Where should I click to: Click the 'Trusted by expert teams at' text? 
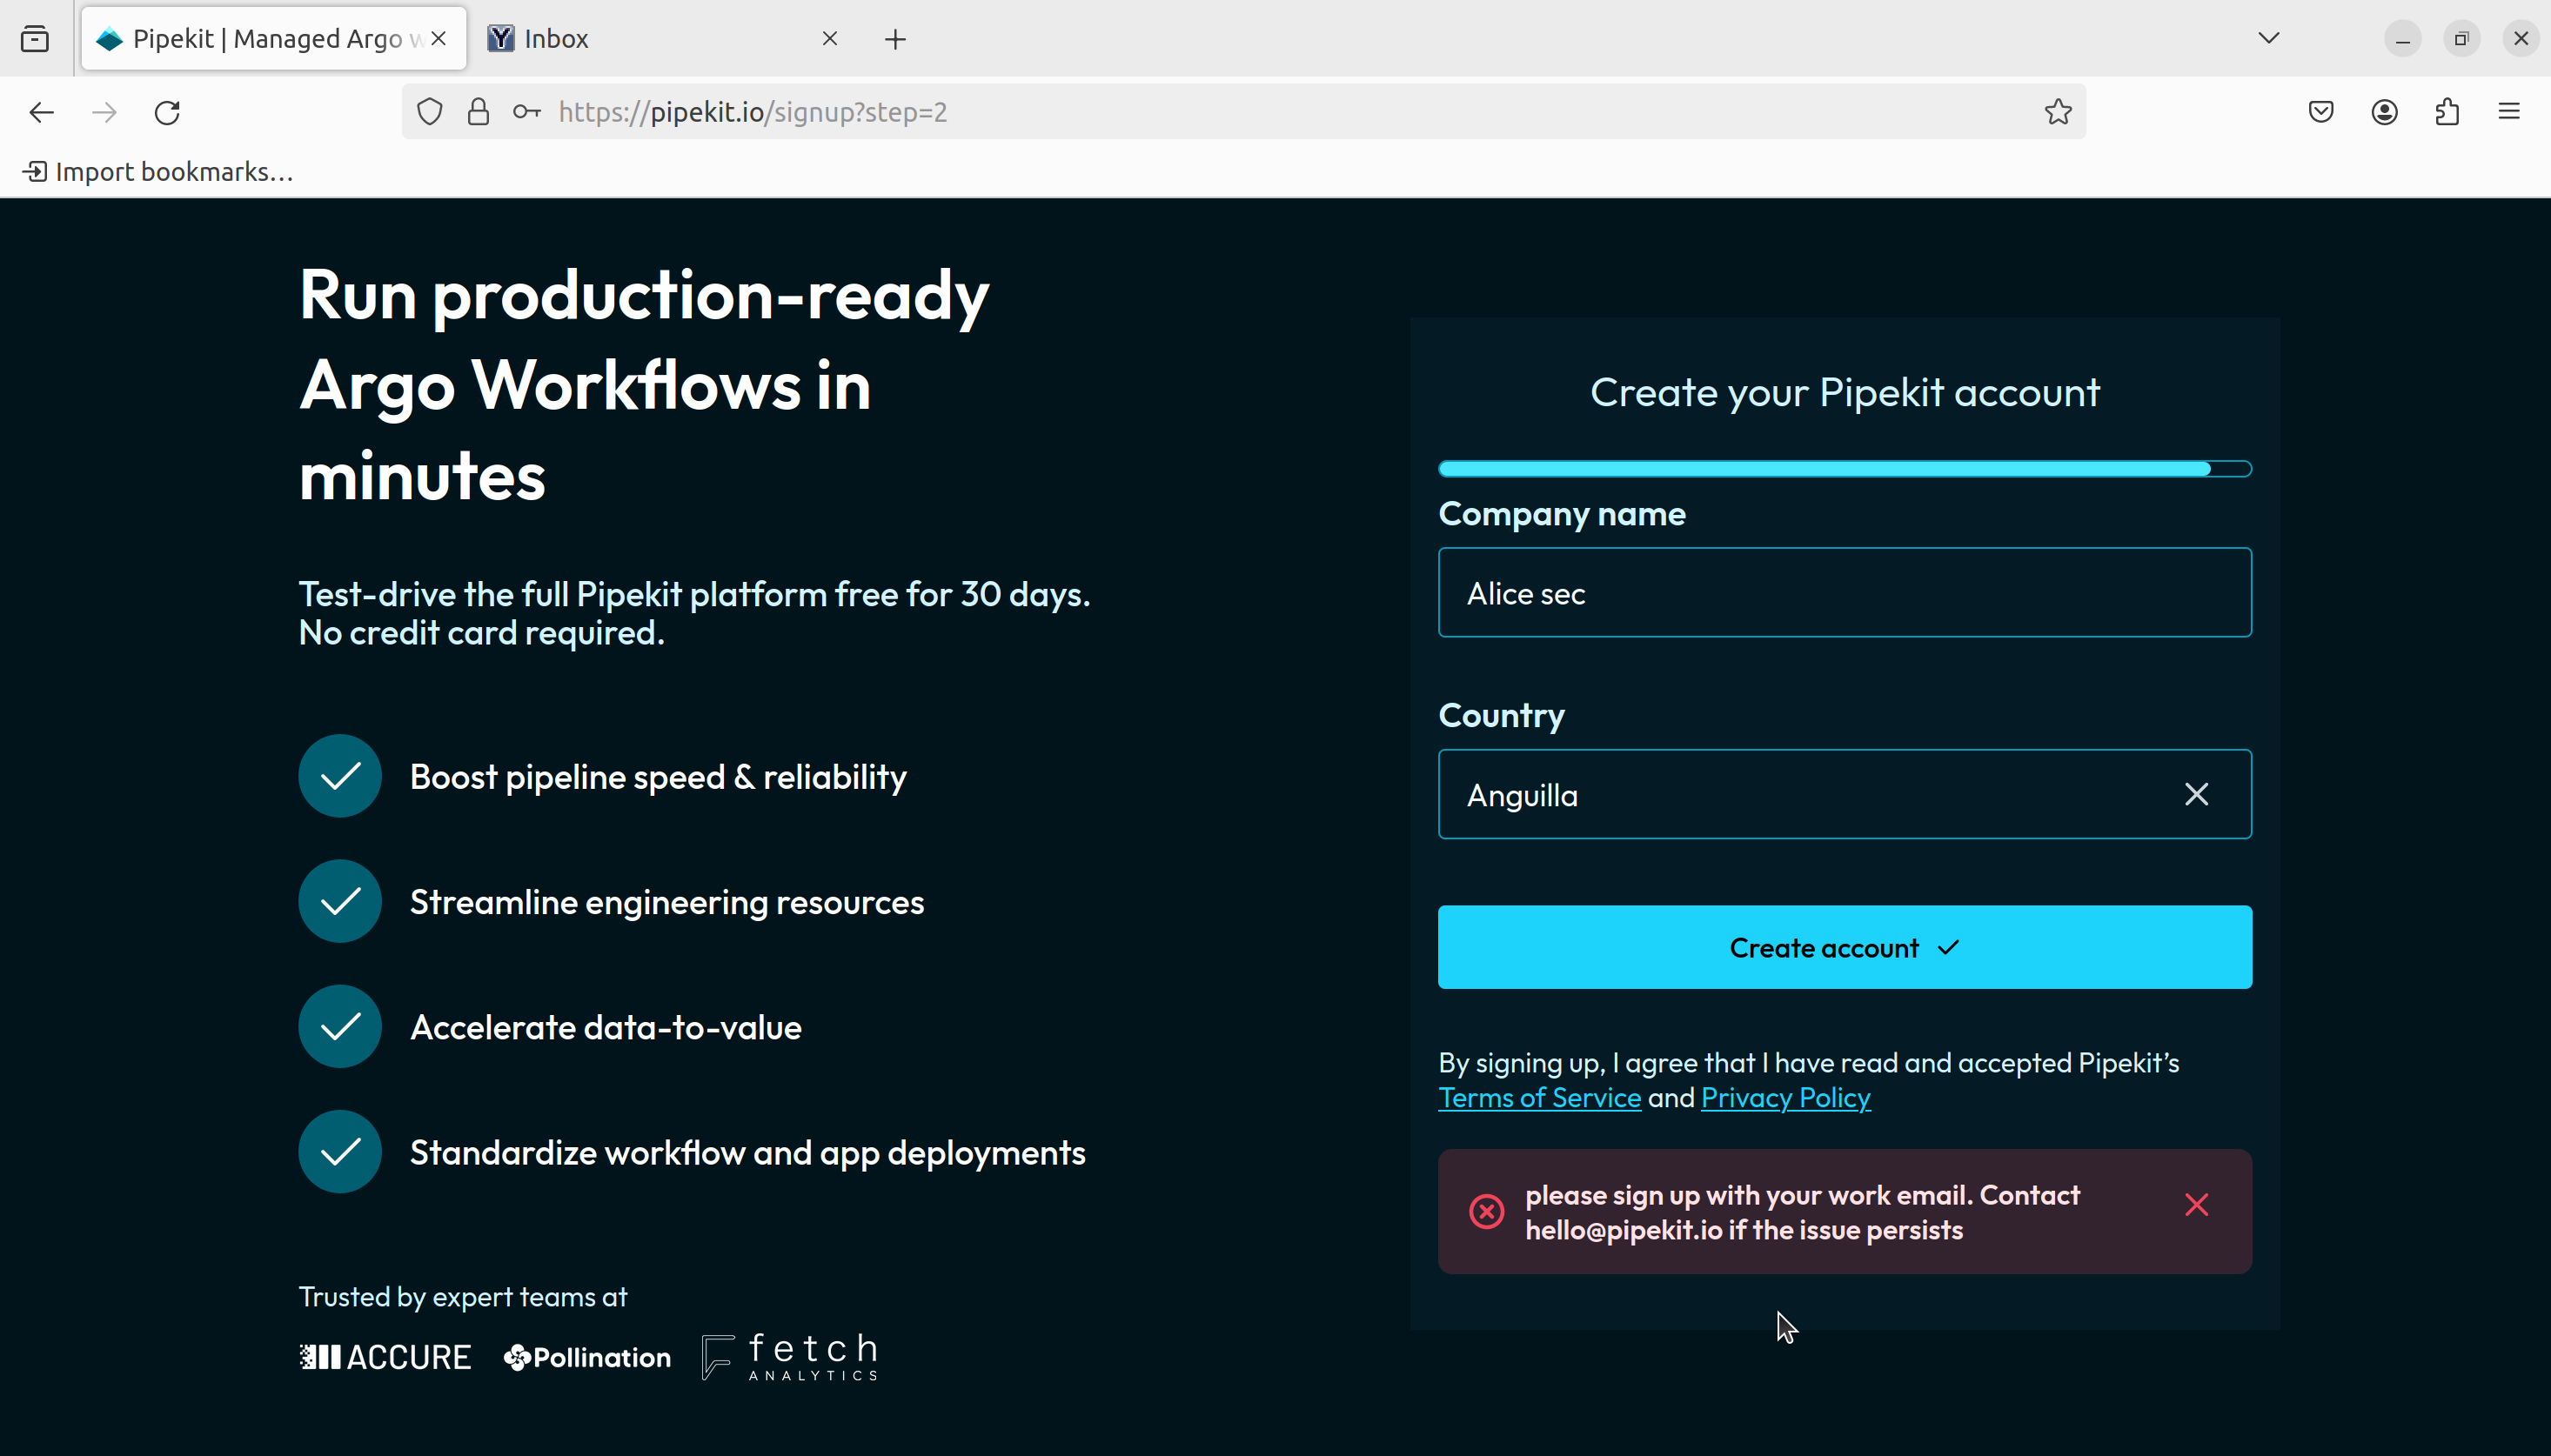[463, 1297]
